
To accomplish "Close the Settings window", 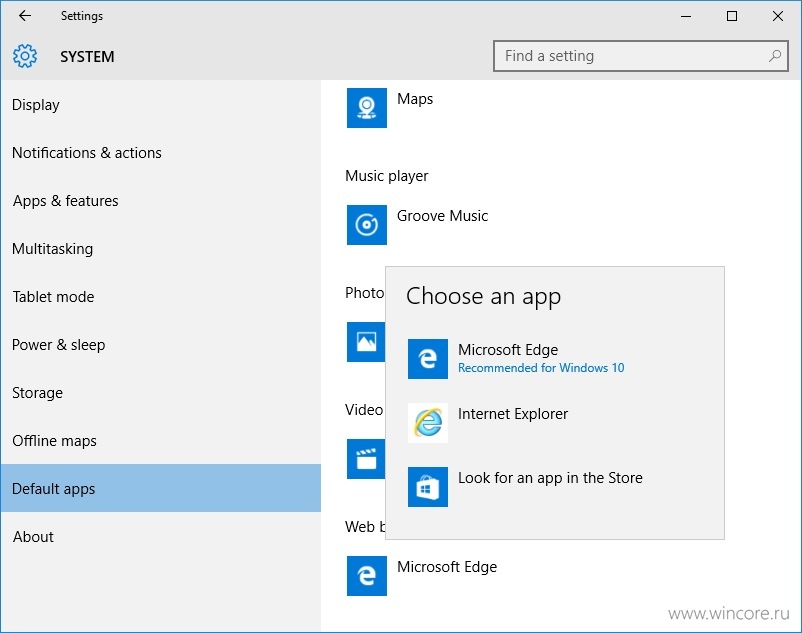I will pos(777,16).
